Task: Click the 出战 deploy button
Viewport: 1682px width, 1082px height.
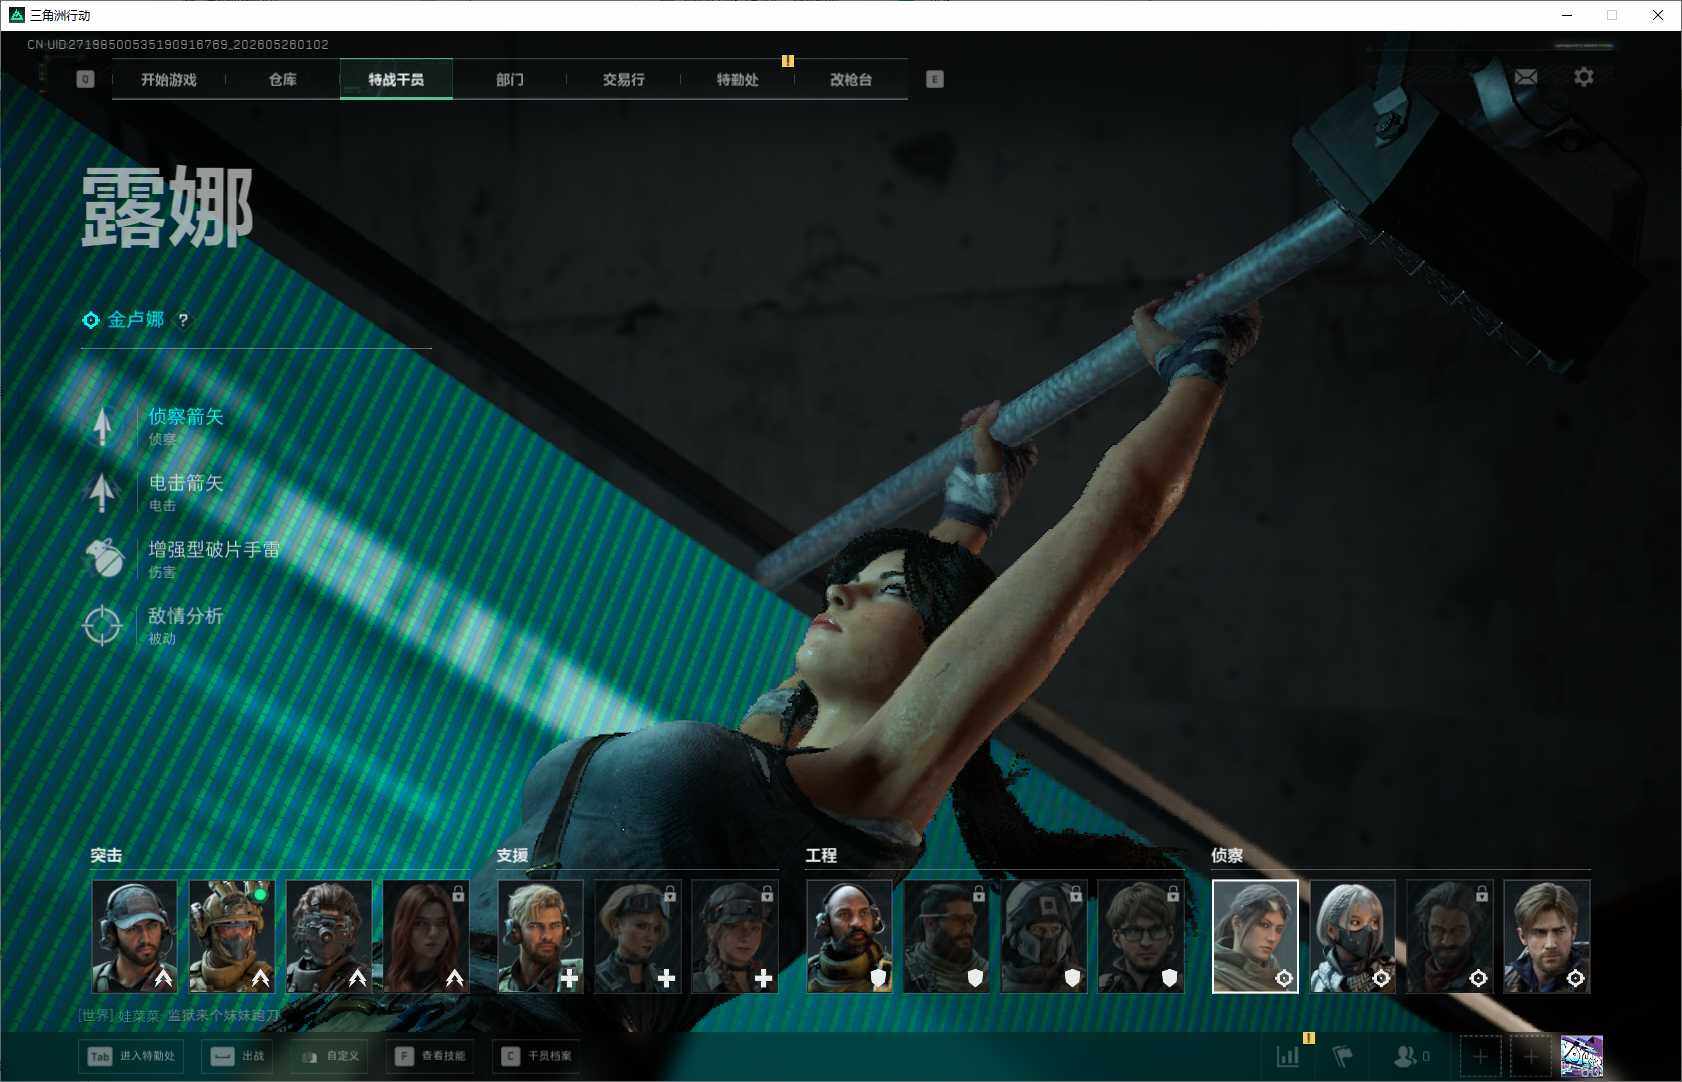Action: 239,1056
